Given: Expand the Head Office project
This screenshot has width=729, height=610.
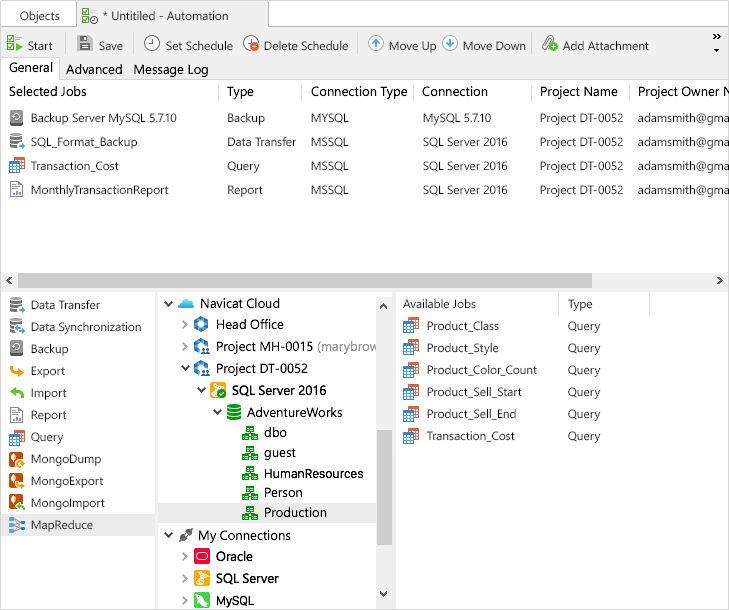Looking at the screenshot, I should 184,325.
